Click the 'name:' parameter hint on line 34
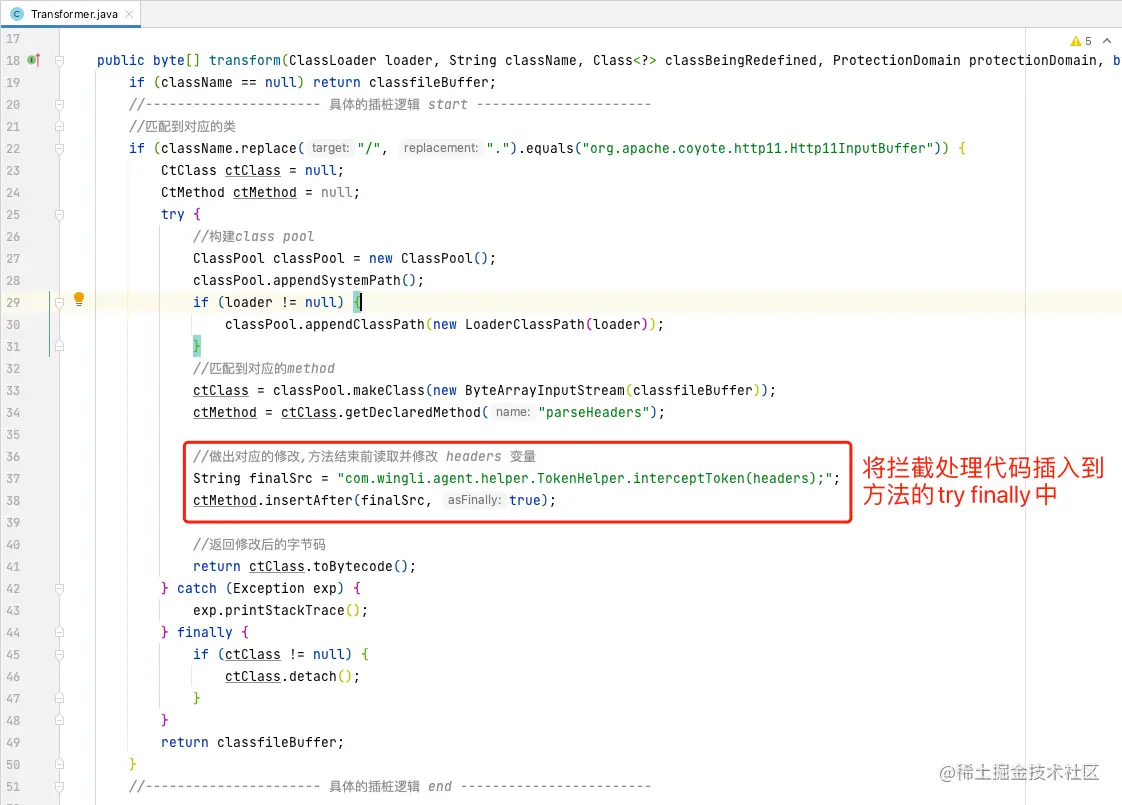 point(513,412)
